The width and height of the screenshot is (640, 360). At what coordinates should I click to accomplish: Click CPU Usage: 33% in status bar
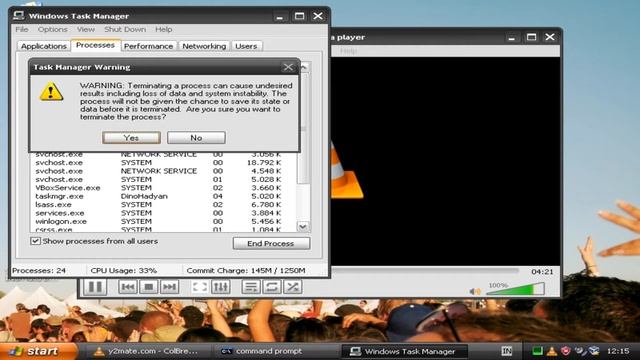[x=124, y=271]
